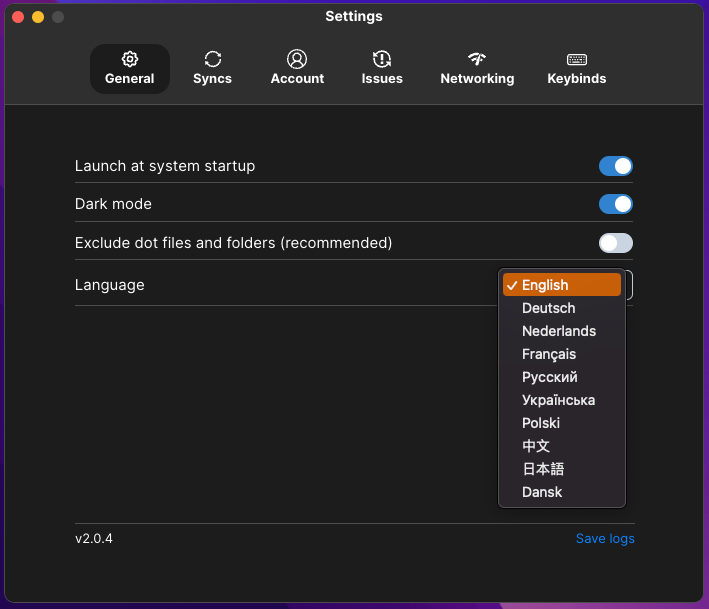Viewport: 709px width, 609px height.
Task: Turn off the Dark mode switch
Action: point(615,204)
